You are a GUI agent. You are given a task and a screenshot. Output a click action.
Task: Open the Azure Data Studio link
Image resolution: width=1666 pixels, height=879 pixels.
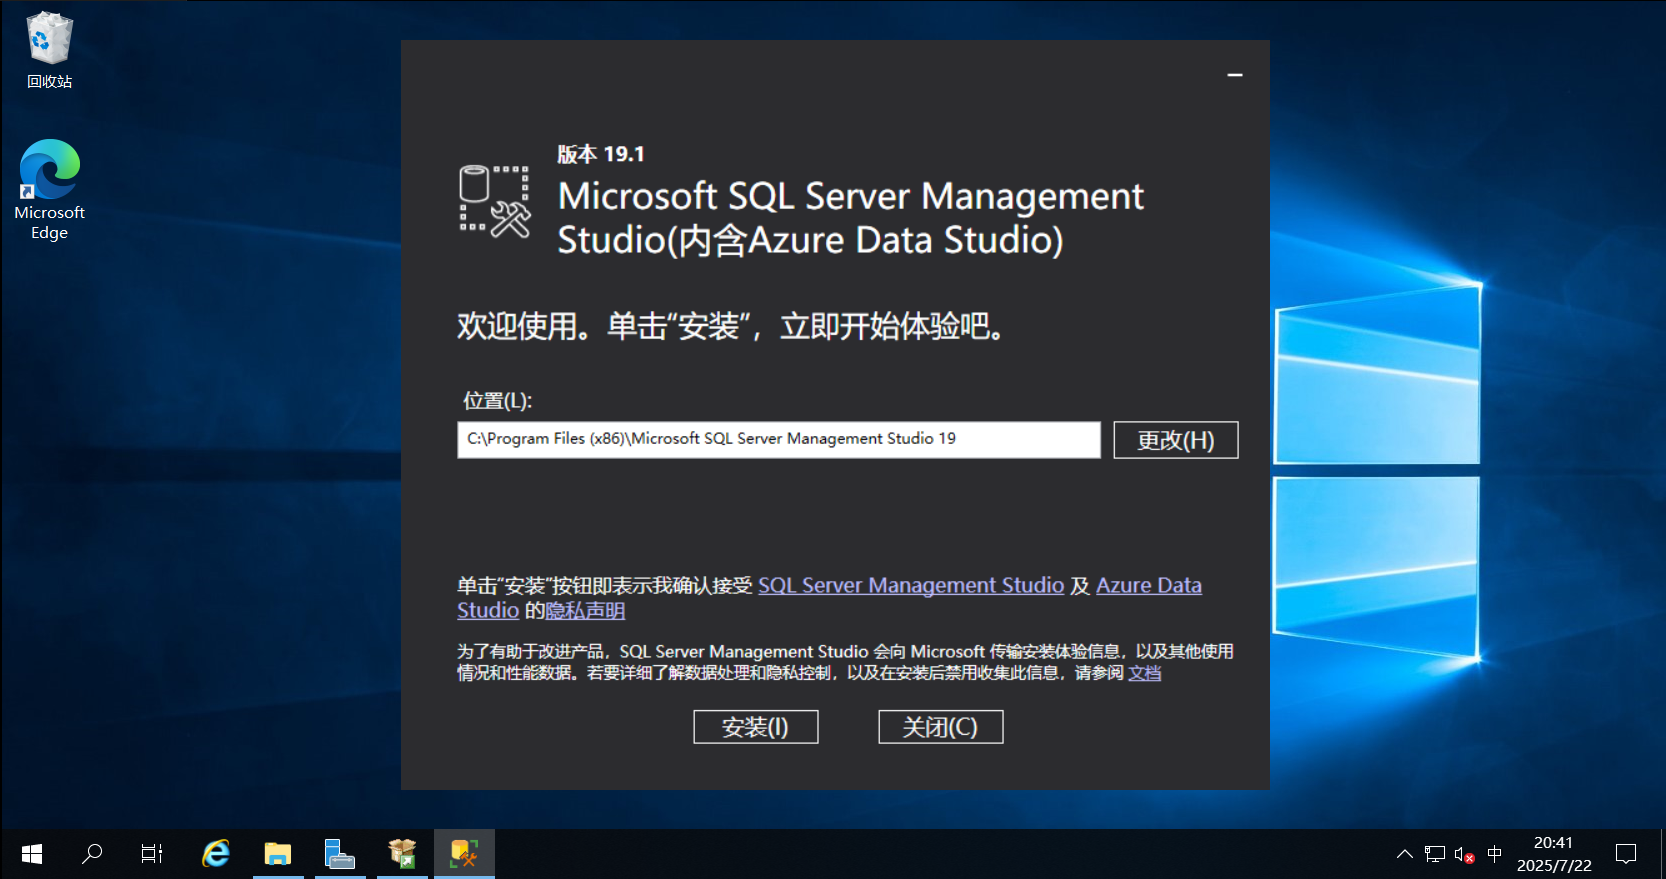tap(1149, 585)
